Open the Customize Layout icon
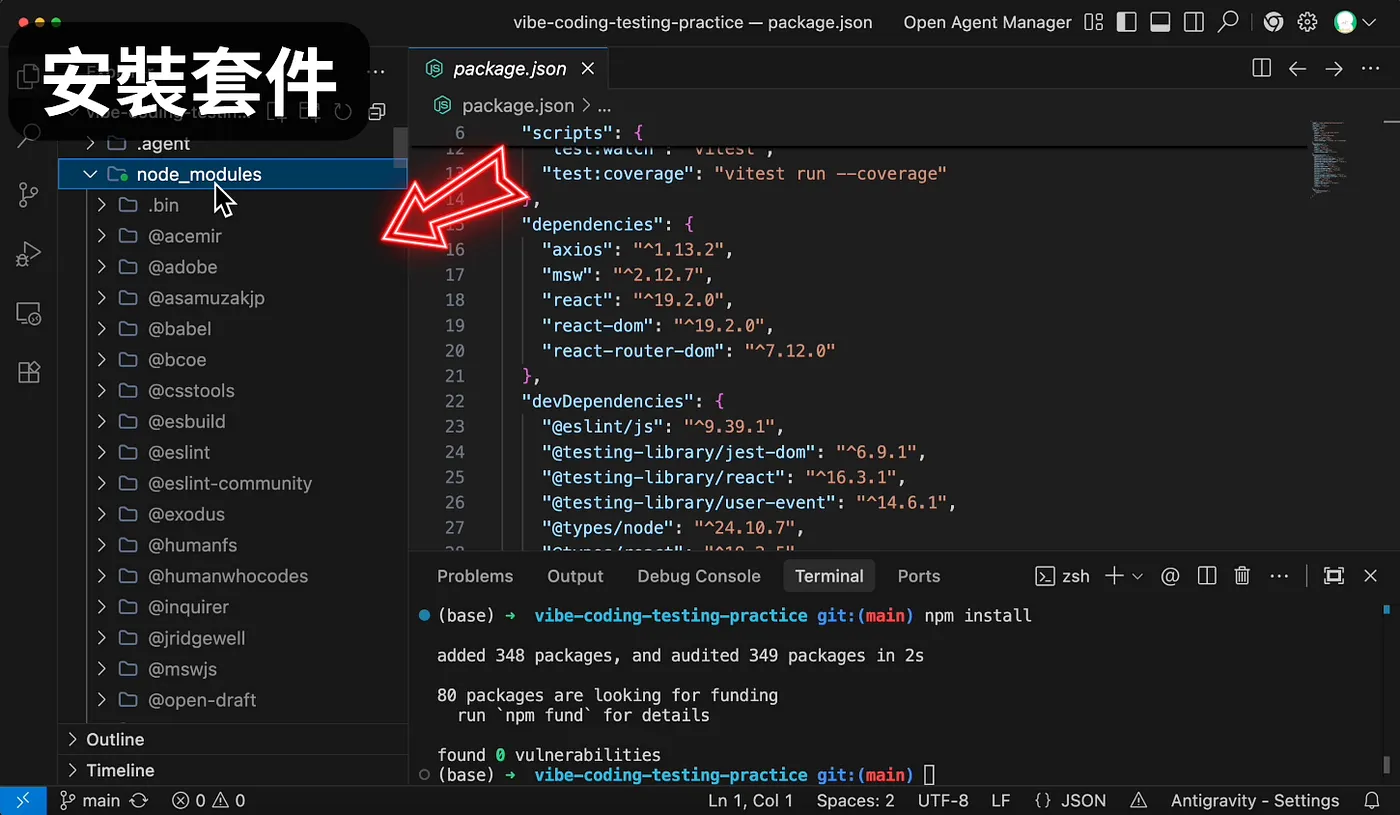 click(1094, 22)
